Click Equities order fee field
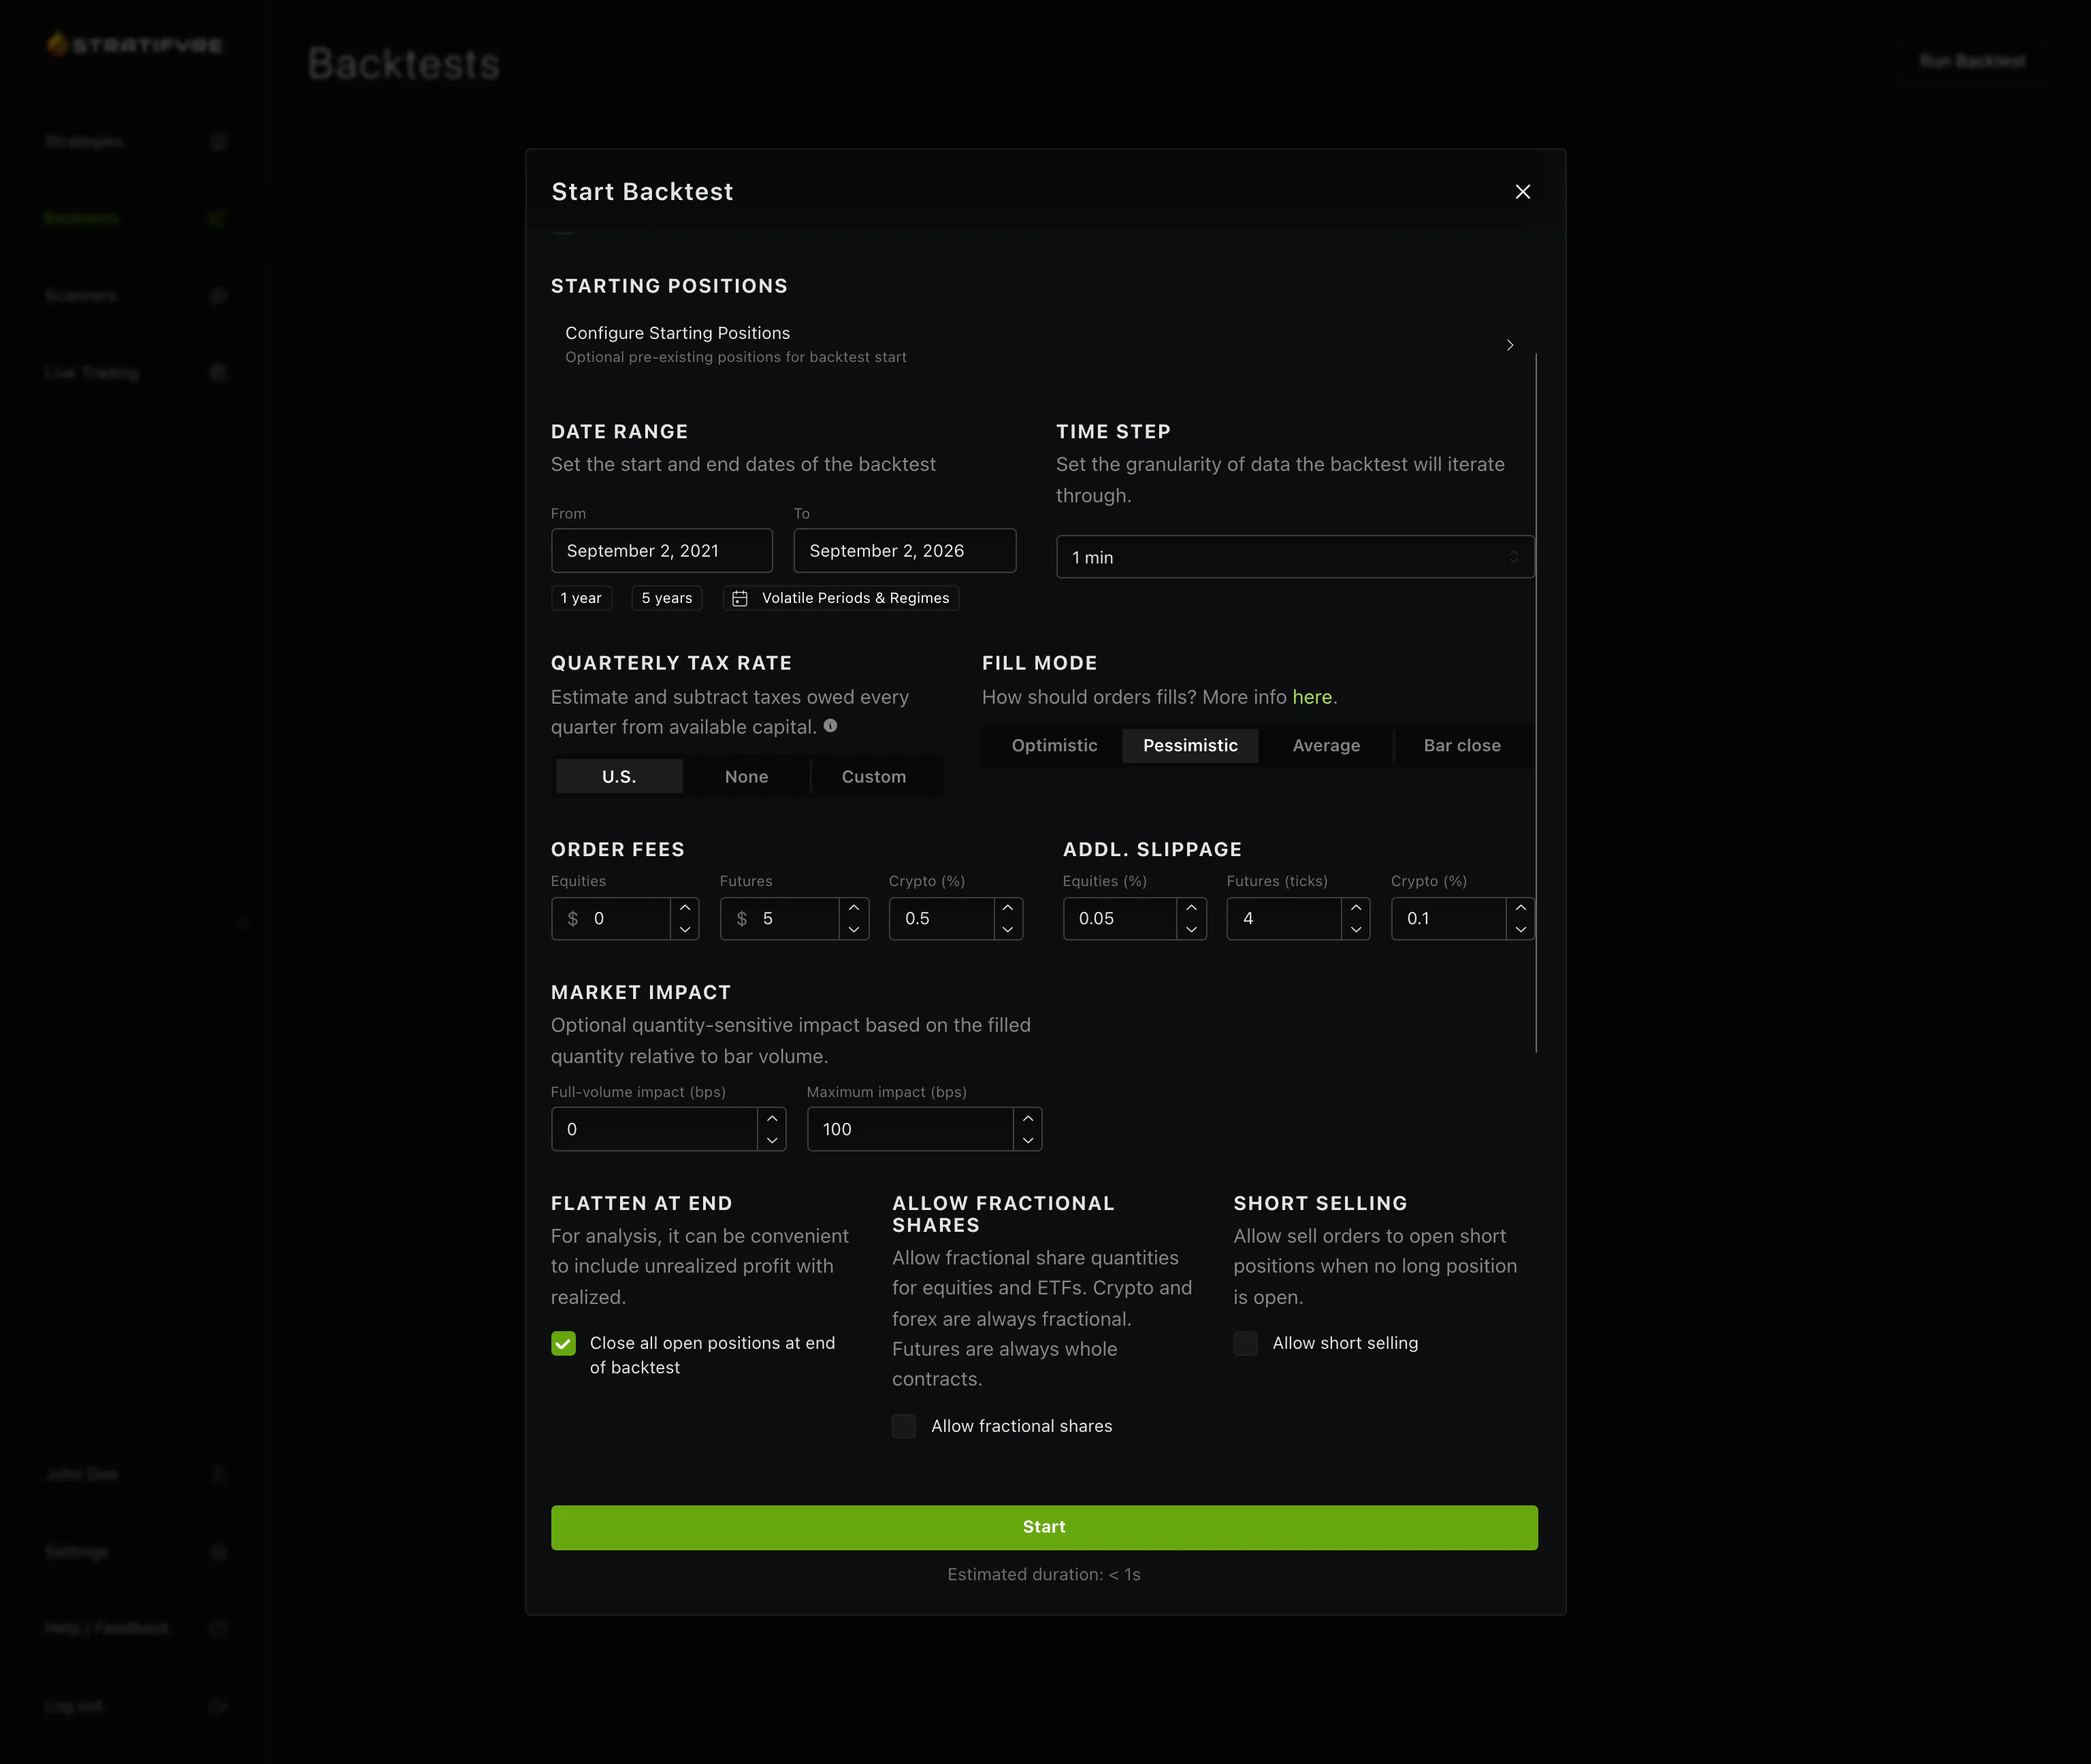2091x1764 pixels. point(610,918)
